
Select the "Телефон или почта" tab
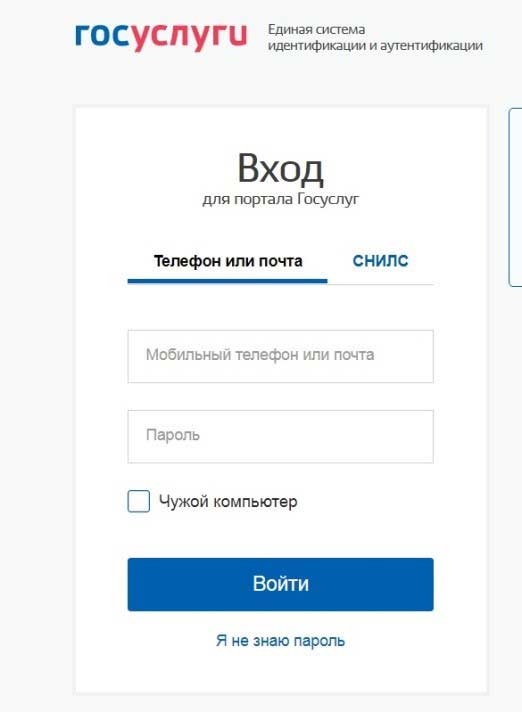[x=228, y=261]
